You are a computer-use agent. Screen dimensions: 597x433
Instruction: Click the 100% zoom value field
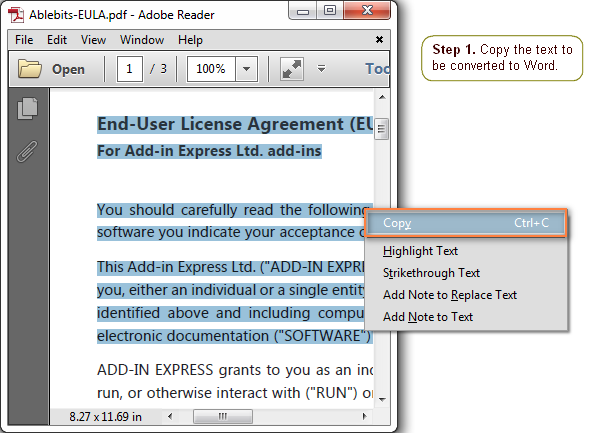[211, 69]
